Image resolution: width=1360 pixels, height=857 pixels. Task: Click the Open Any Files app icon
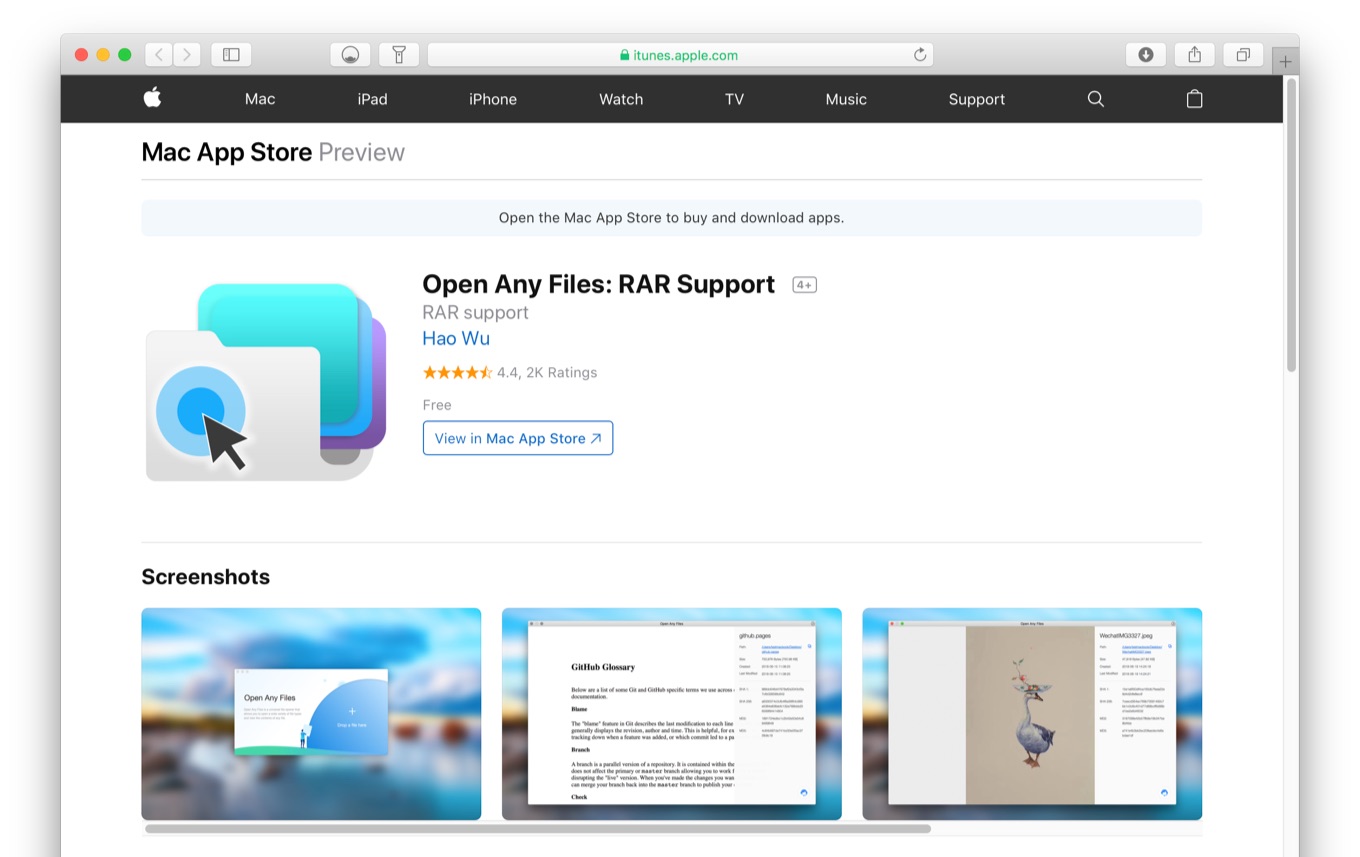(x=266, y=382)
